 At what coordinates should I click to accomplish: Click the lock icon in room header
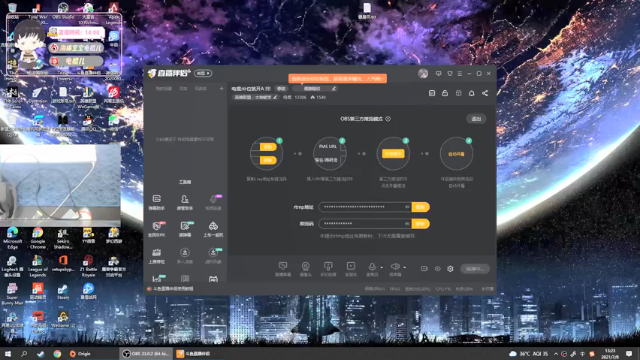(x=445, y=93)
